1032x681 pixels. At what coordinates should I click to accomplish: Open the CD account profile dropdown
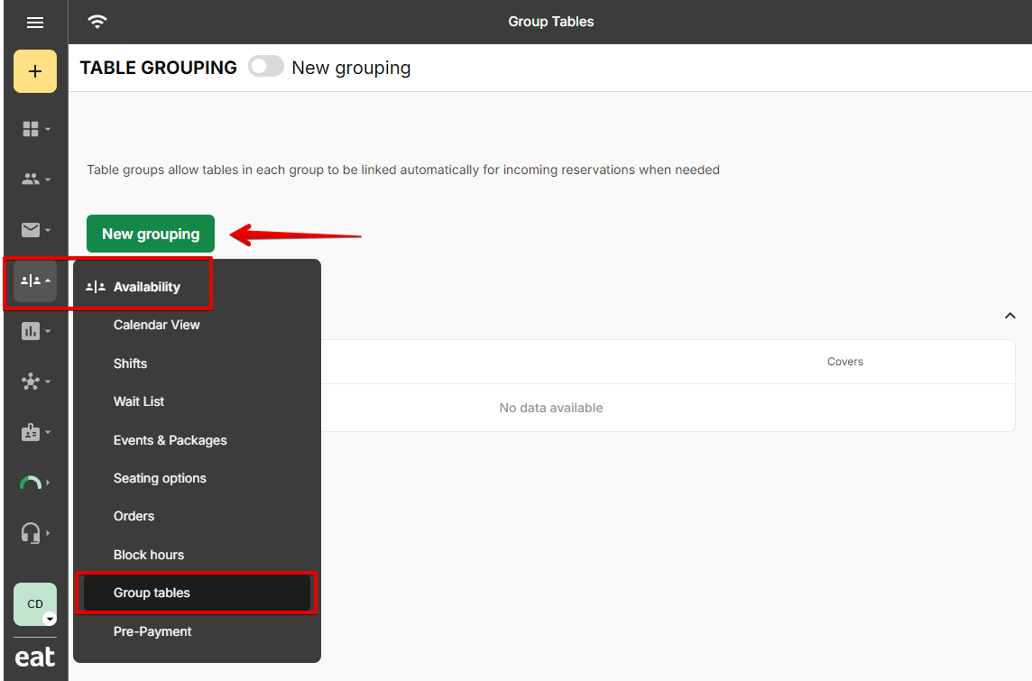pos(35,604)
